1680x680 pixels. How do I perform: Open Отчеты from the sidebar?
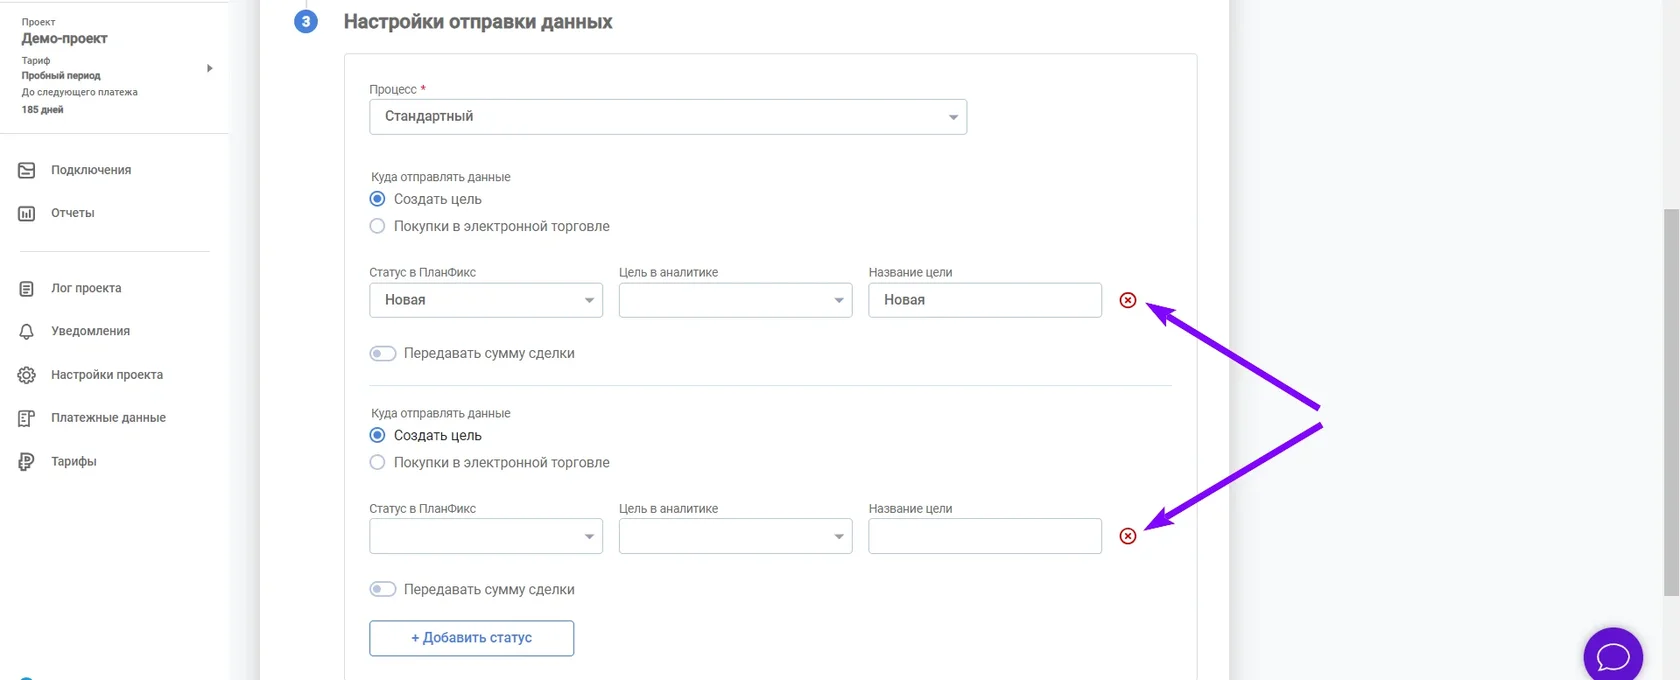click(73, 213)
